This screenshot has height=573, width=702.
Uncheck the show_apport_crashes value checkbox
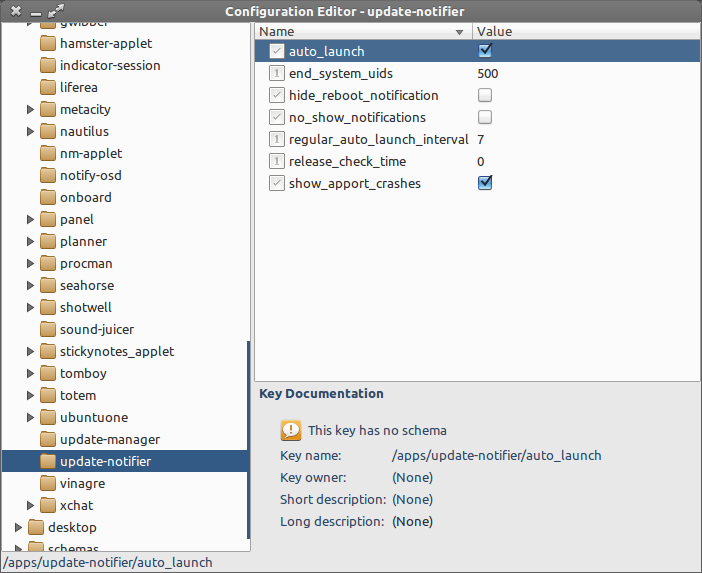tap(485, 183)
